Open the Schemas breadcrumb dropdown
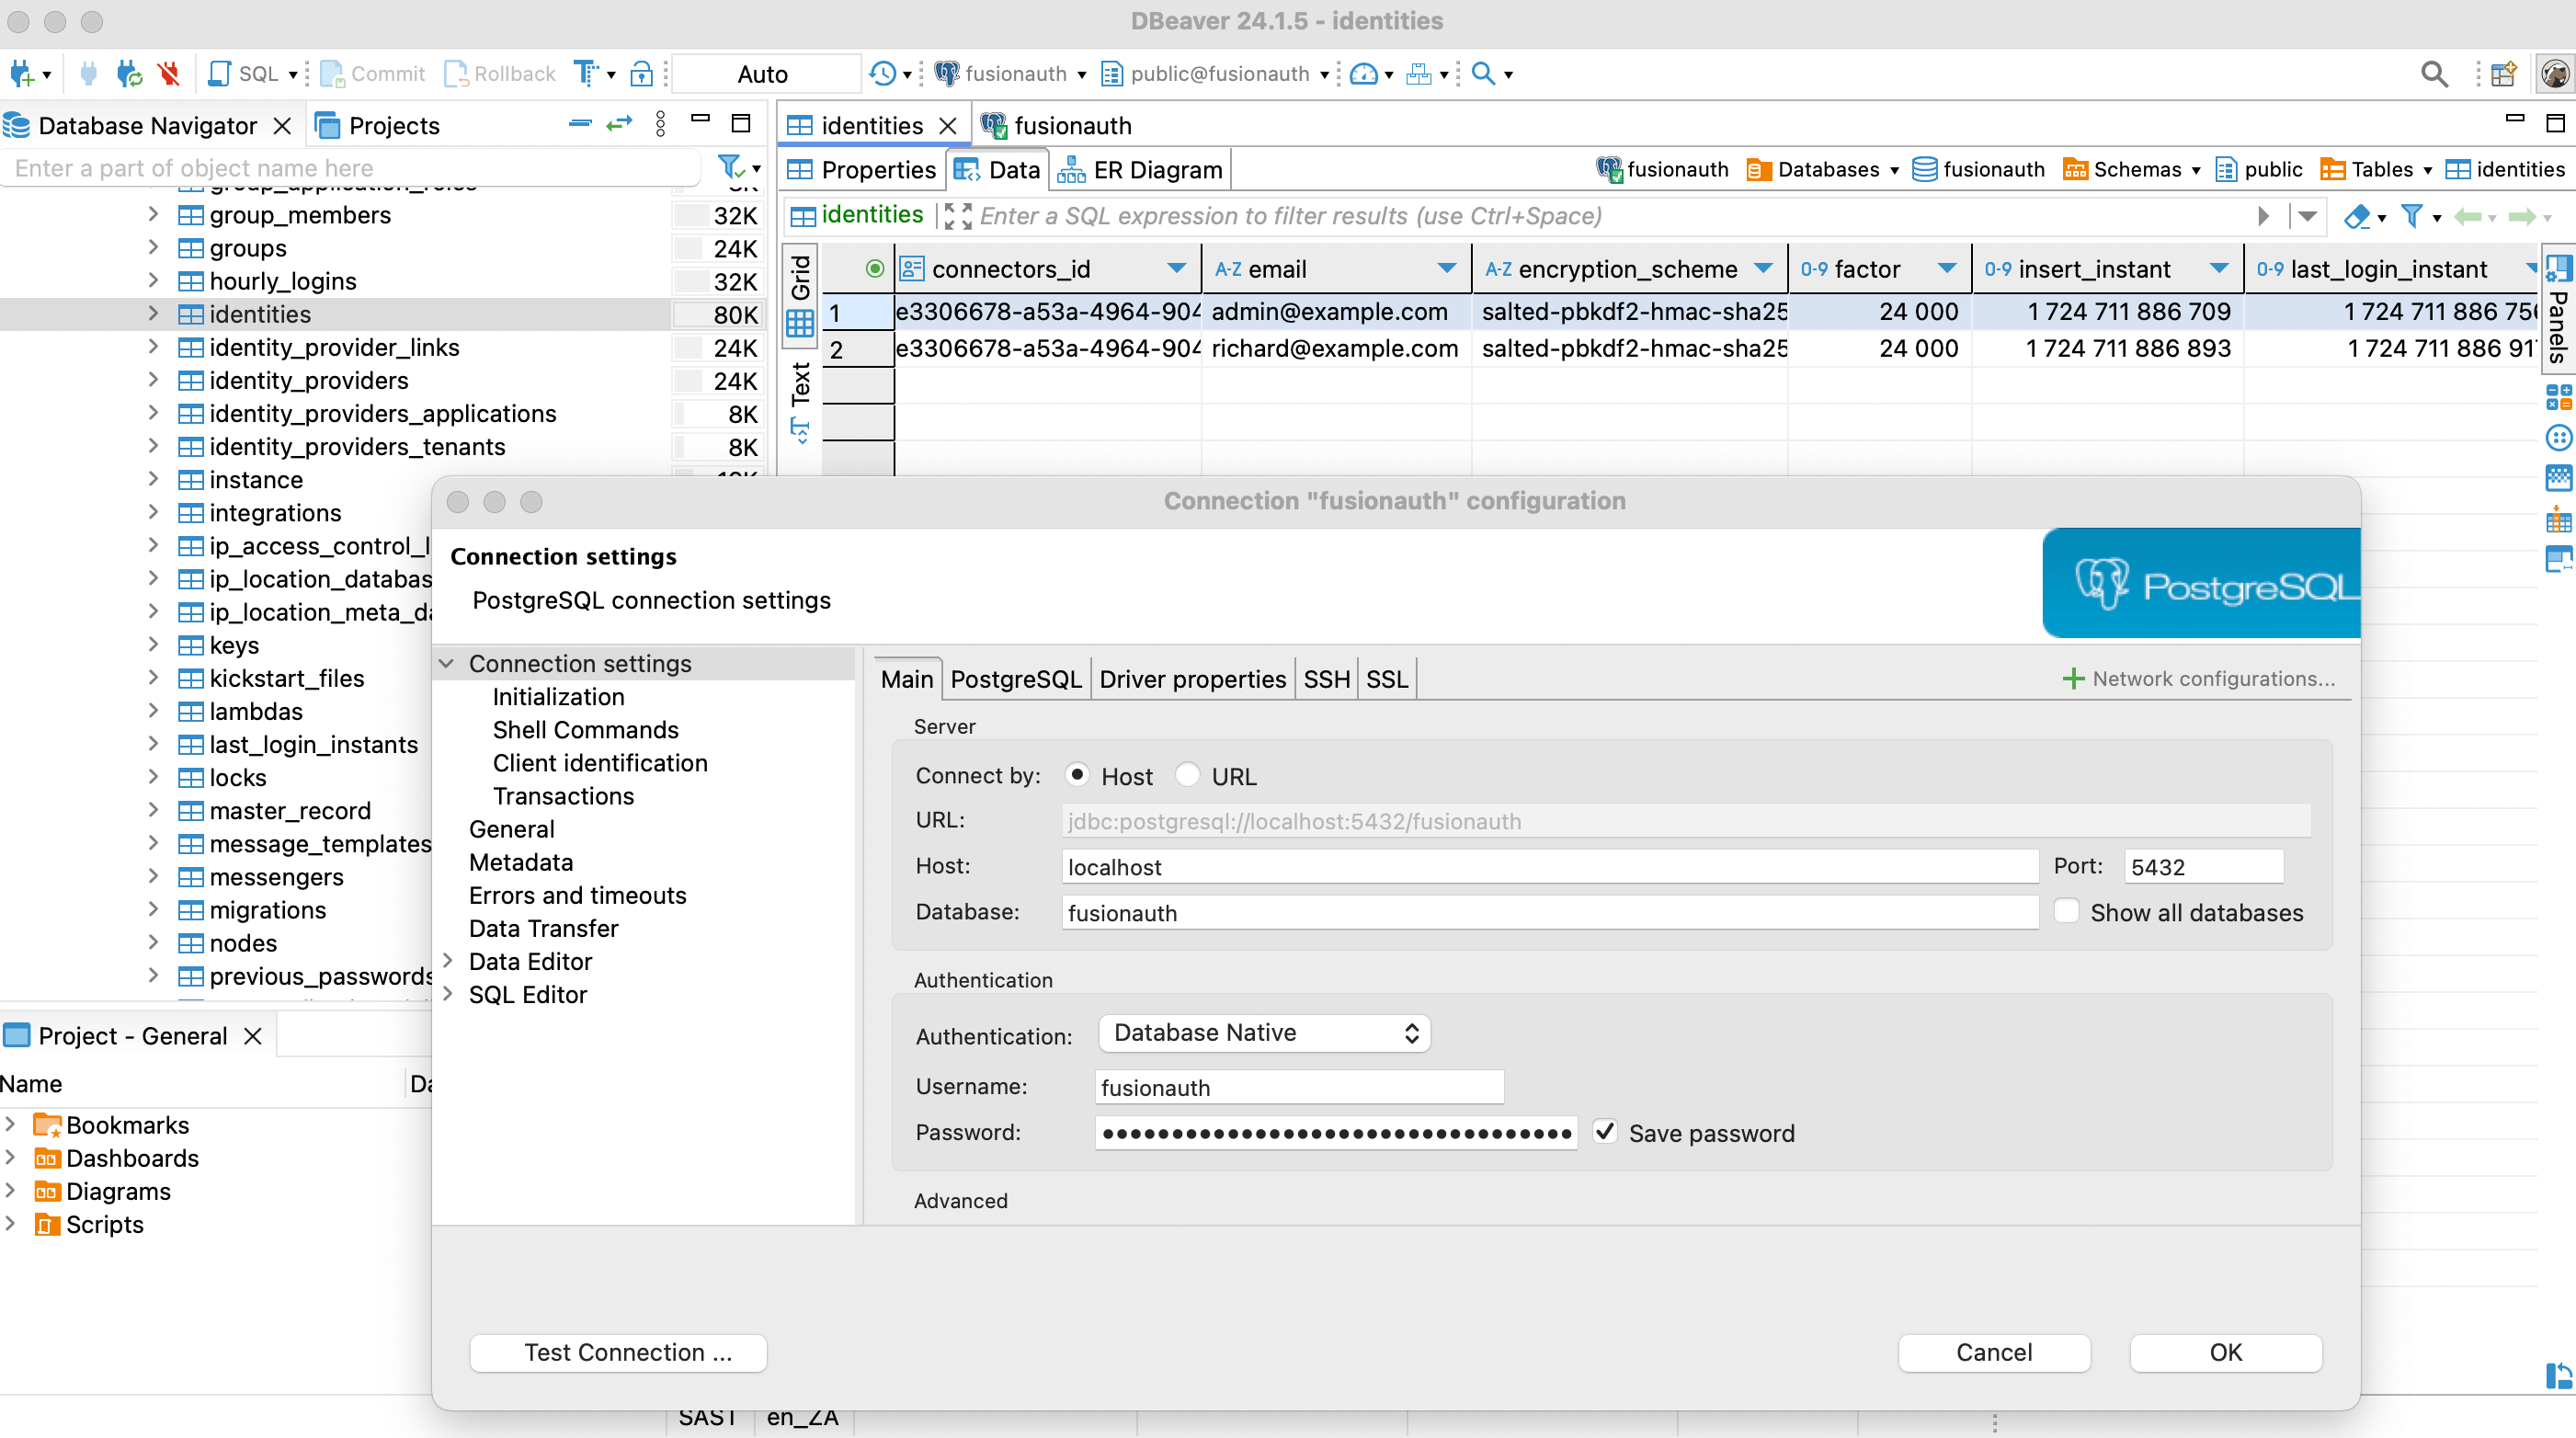 click(2194, 169)
